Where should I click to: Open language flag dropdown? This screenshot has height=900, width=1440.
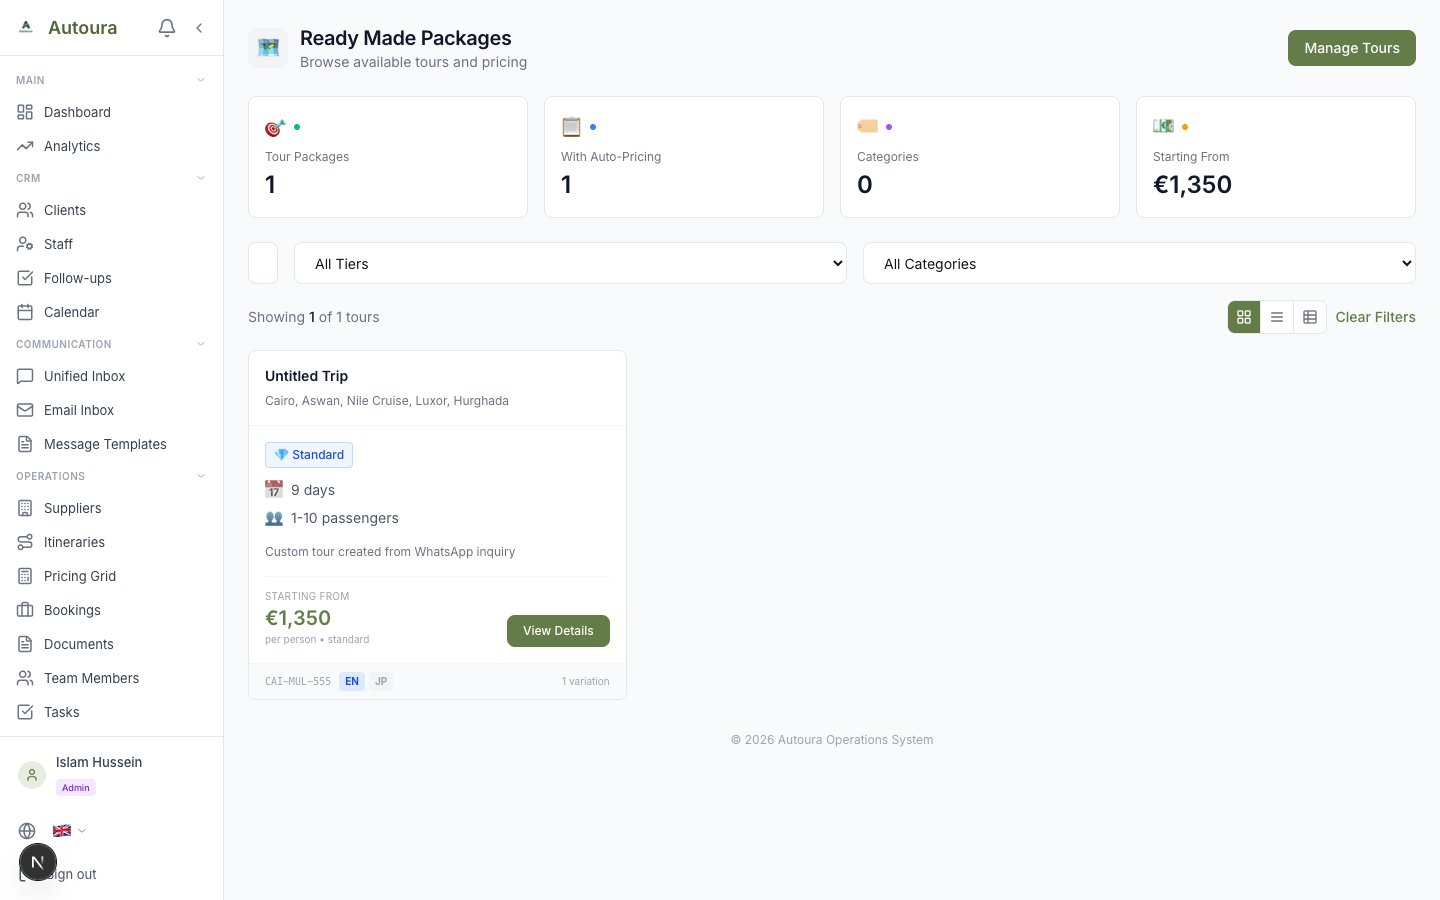69,831
